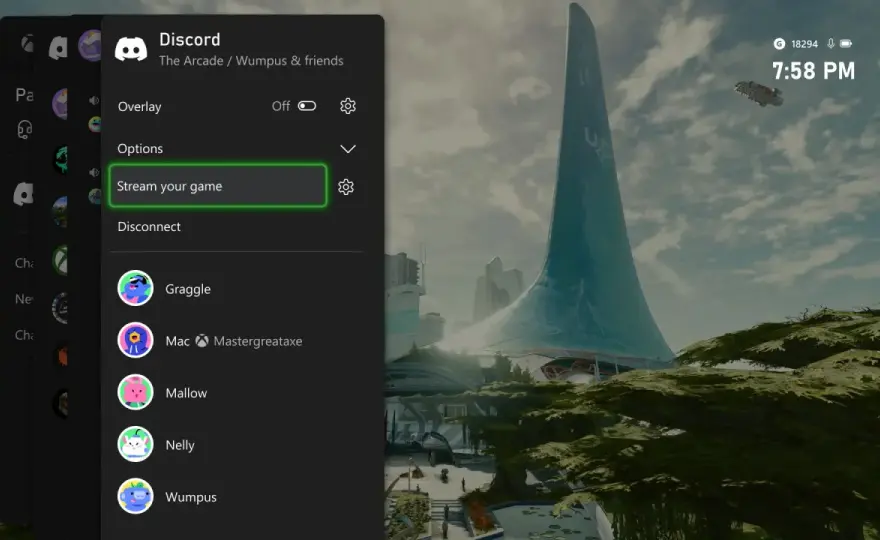This screenshot has height=540, width=880.
Task: Click the headset icon in background panel
Action: coord(24,130)
